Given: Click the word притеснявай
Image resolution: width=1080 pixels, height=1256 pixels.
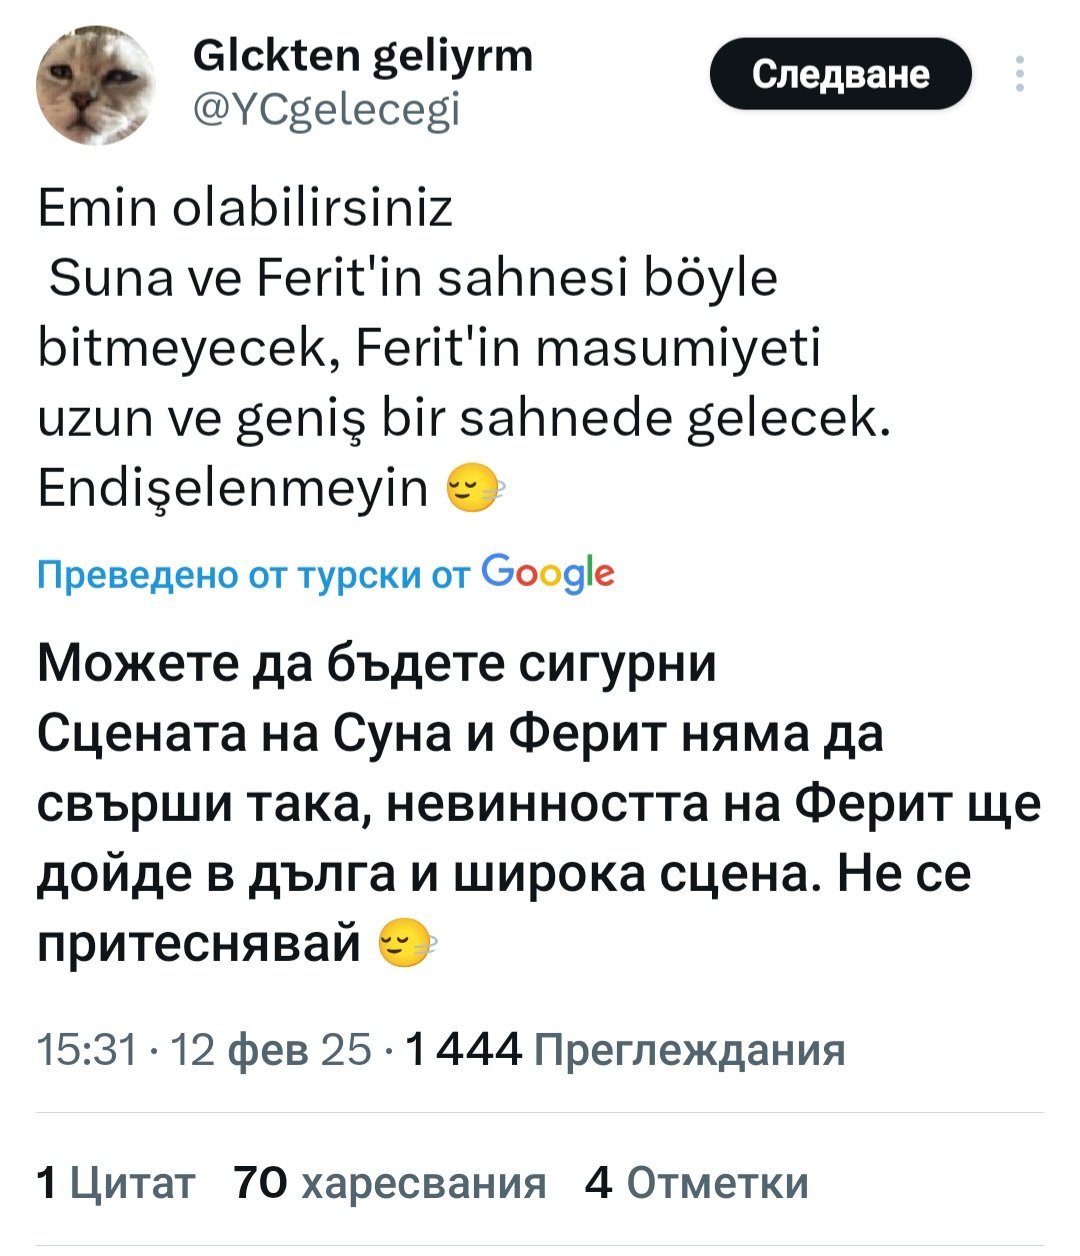Looking at the screenshot, I should pyautogui.click(x=198, y=943).
